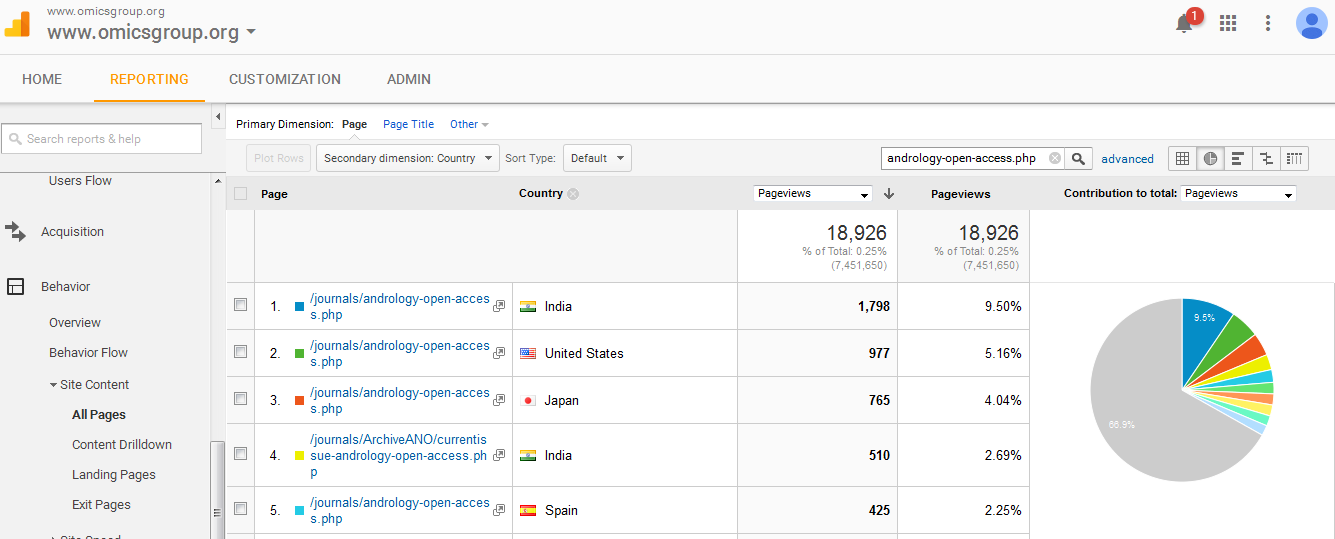The image size is (1335, 539).
Task: Switch to the data table view
Action: [x=1183, y=158]
